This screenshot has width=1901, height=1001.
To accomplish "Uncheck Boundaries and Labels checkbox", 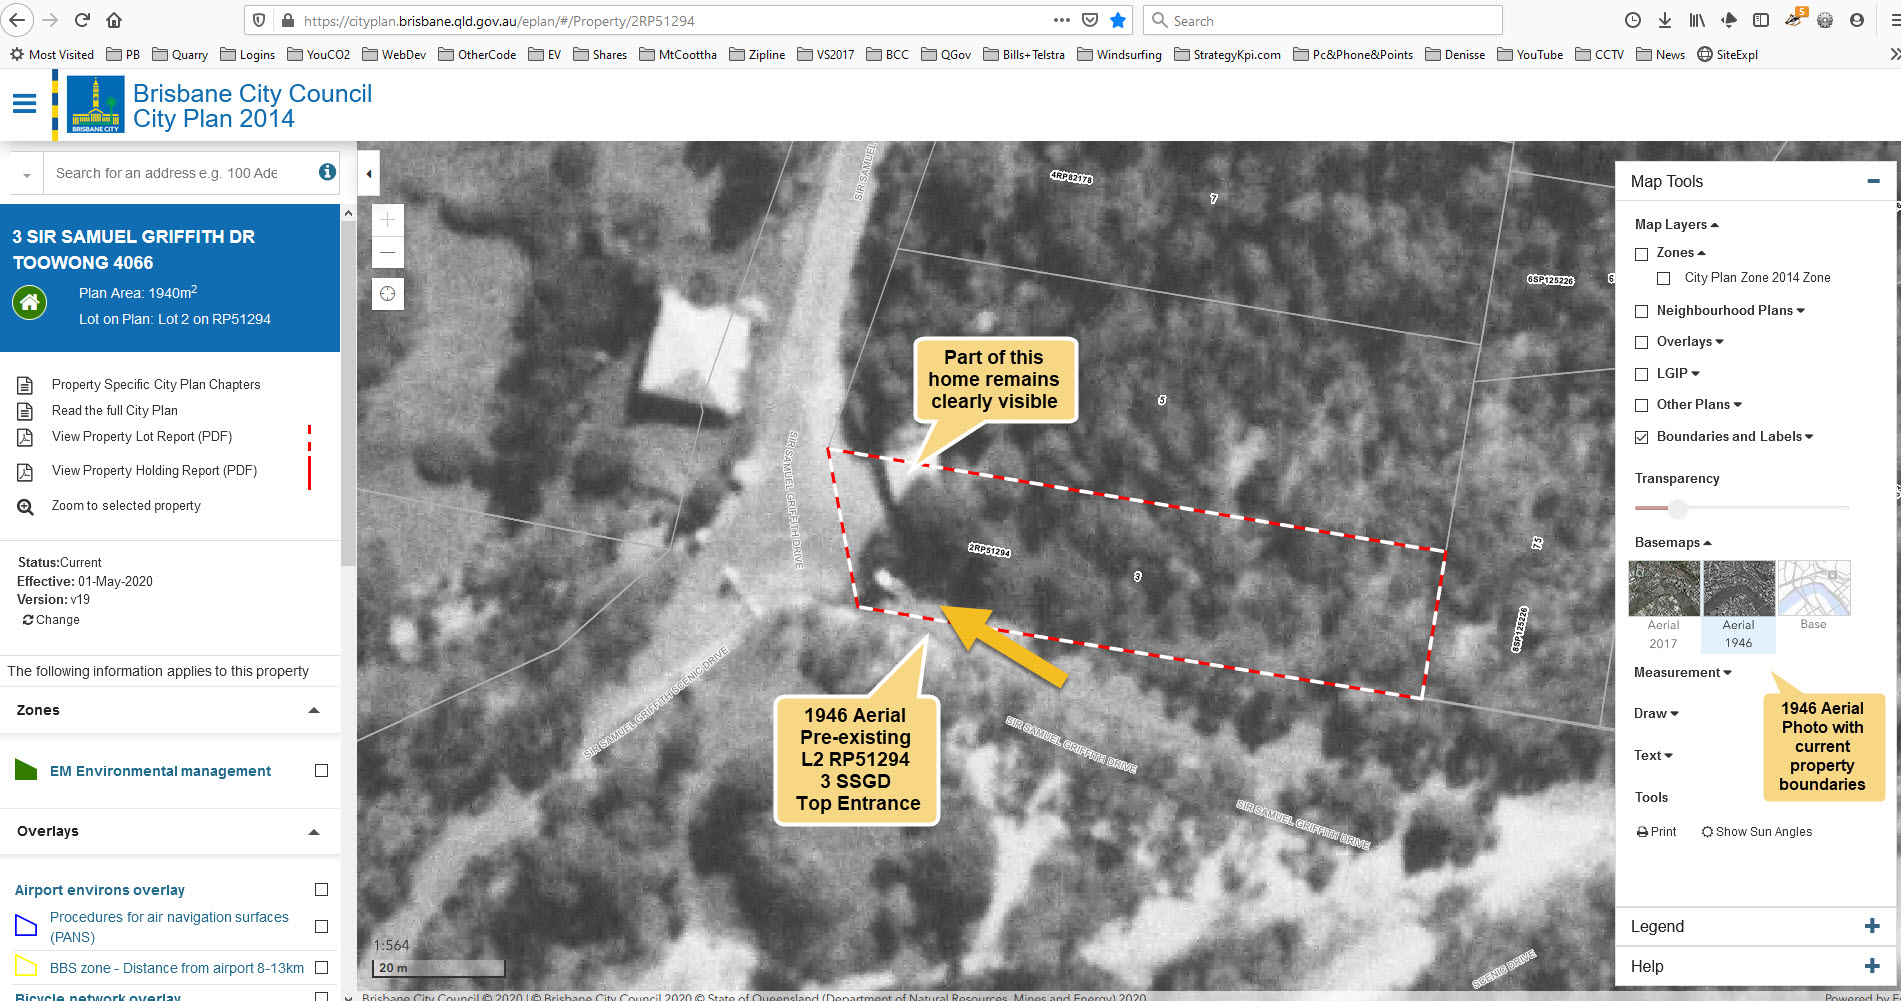I will 1641,437.
